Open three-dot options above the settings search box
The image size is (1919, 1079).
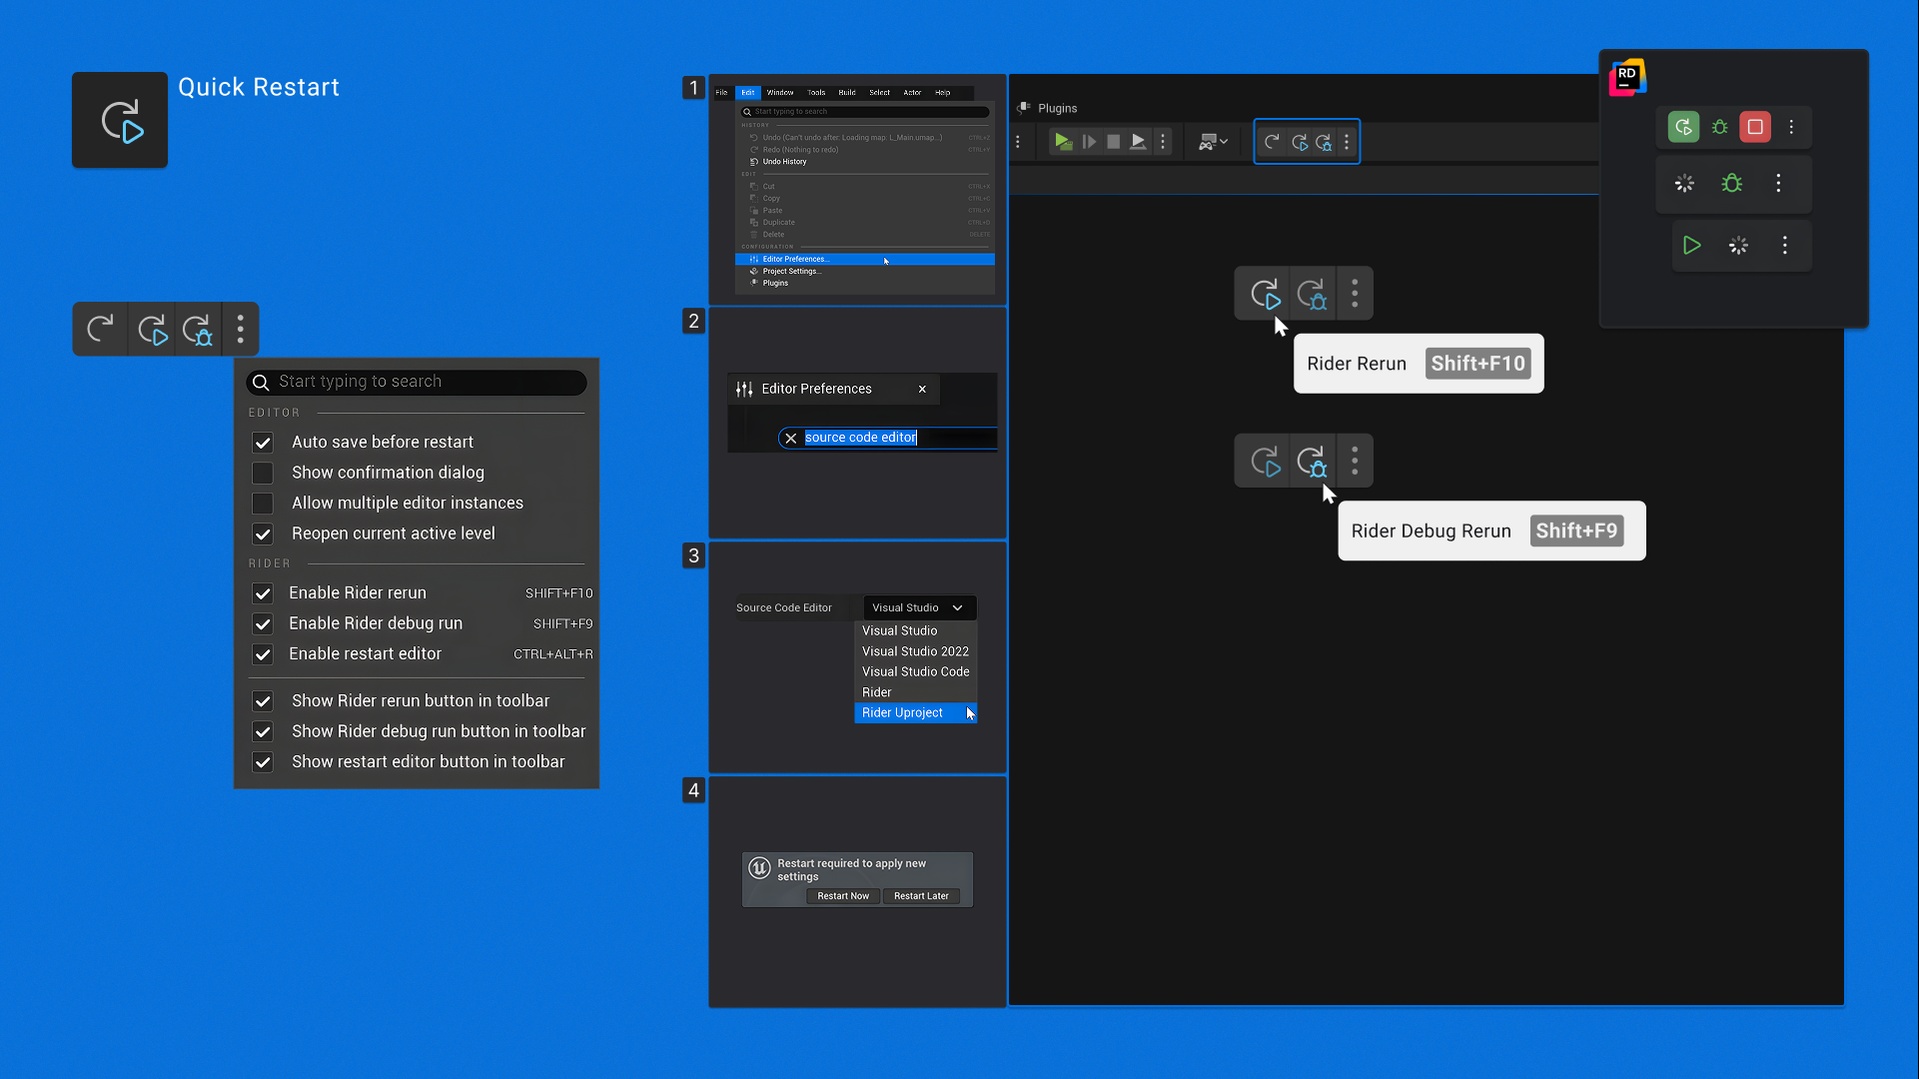click(240, 329)
